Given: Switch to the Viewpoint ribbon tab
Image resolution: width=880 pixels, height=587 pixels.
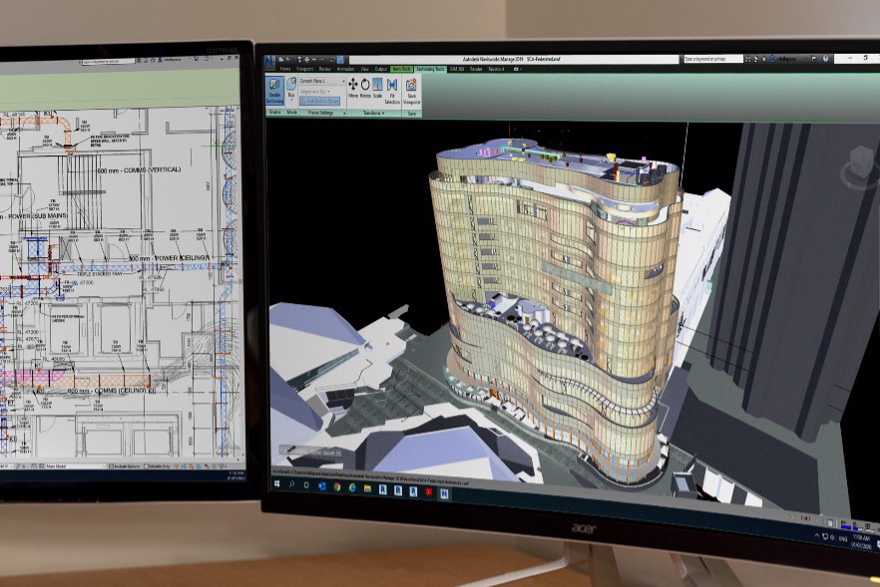Looking at the screenshot, I should click(x=303, y=69).
